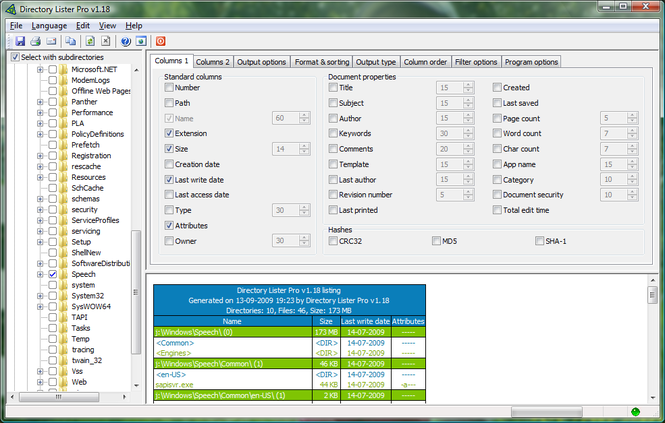The height and width of the screenshot is (423, 665).
Task: Click the Print toolbar icon
Action: [36, 41]
